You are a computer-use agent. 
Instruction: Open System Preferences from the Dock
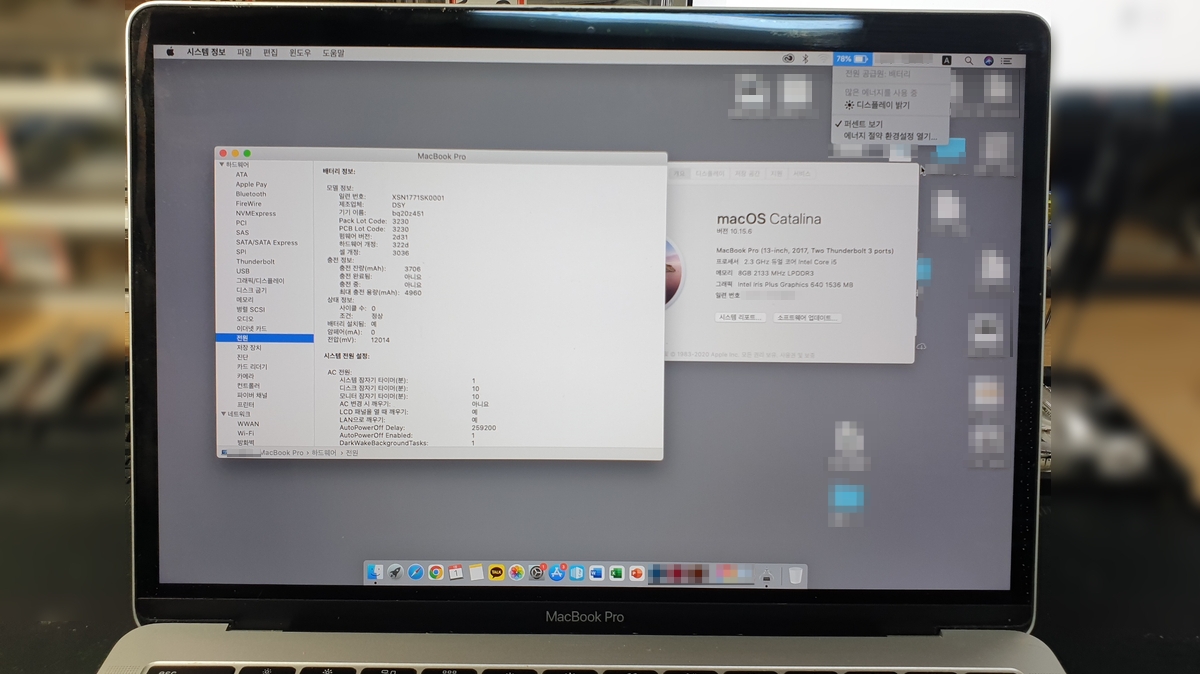coord(537,573)
